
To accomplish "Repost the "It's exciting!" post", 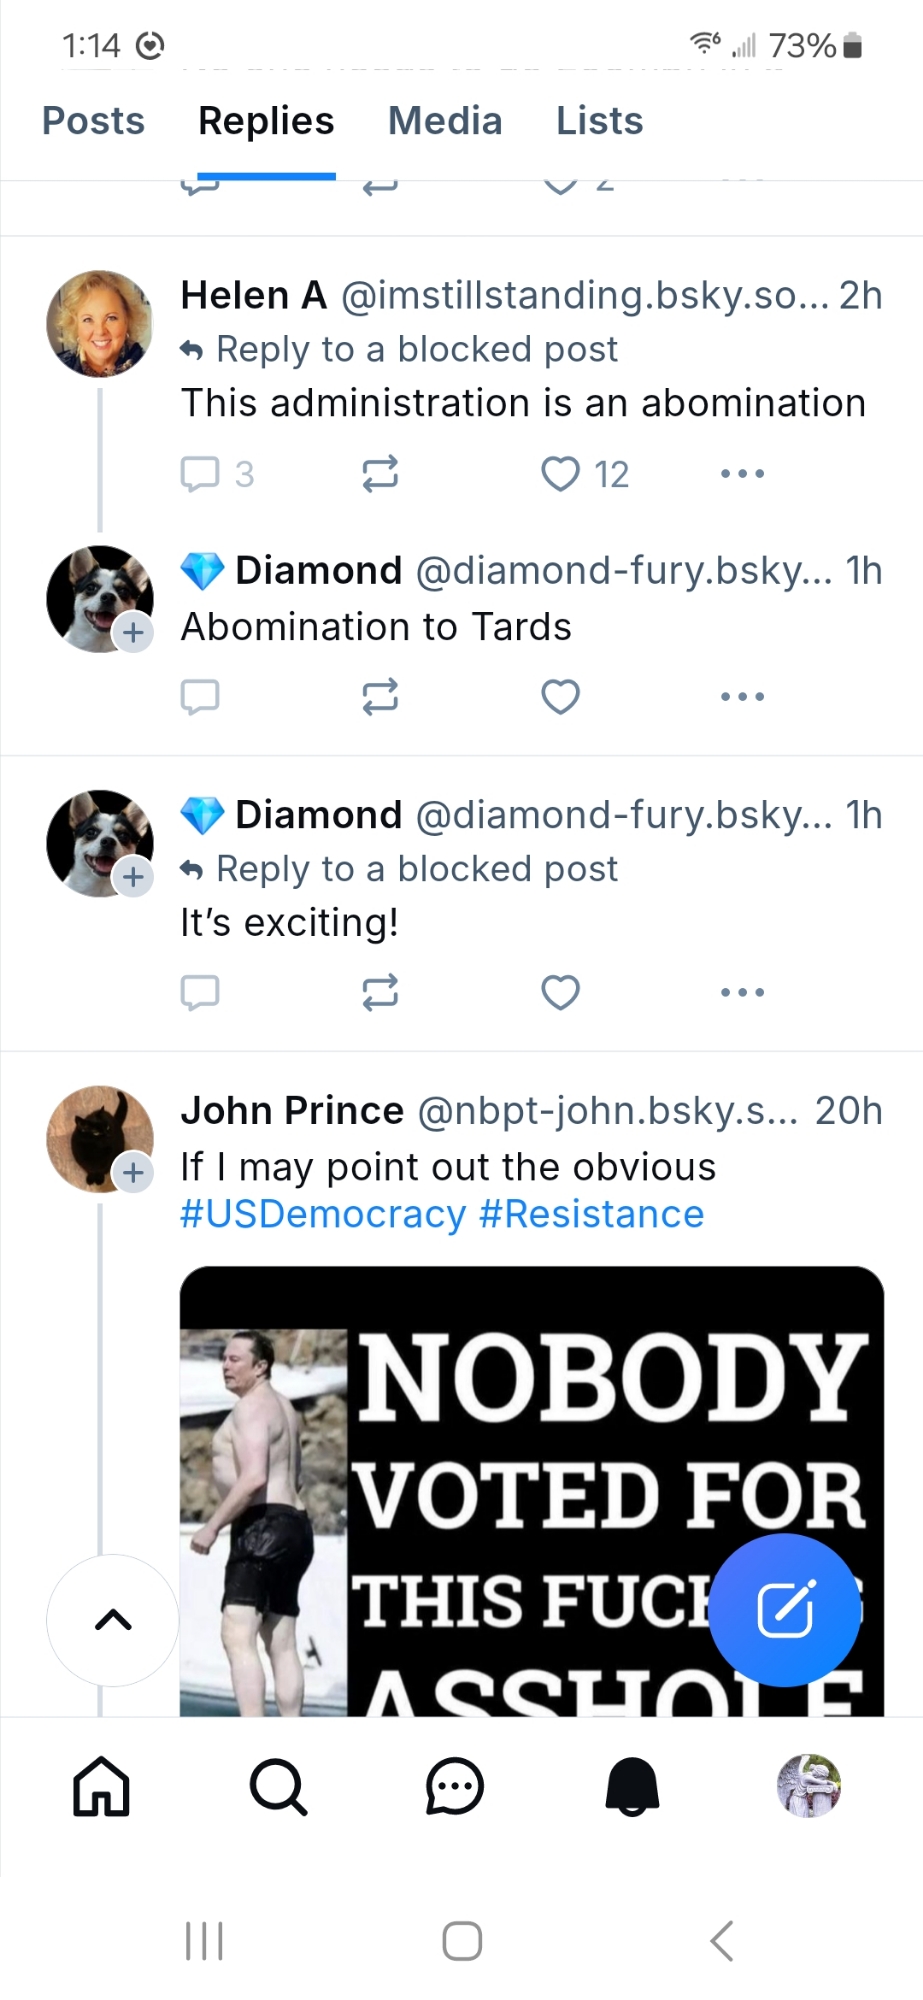I will click(x=380, y=992).
